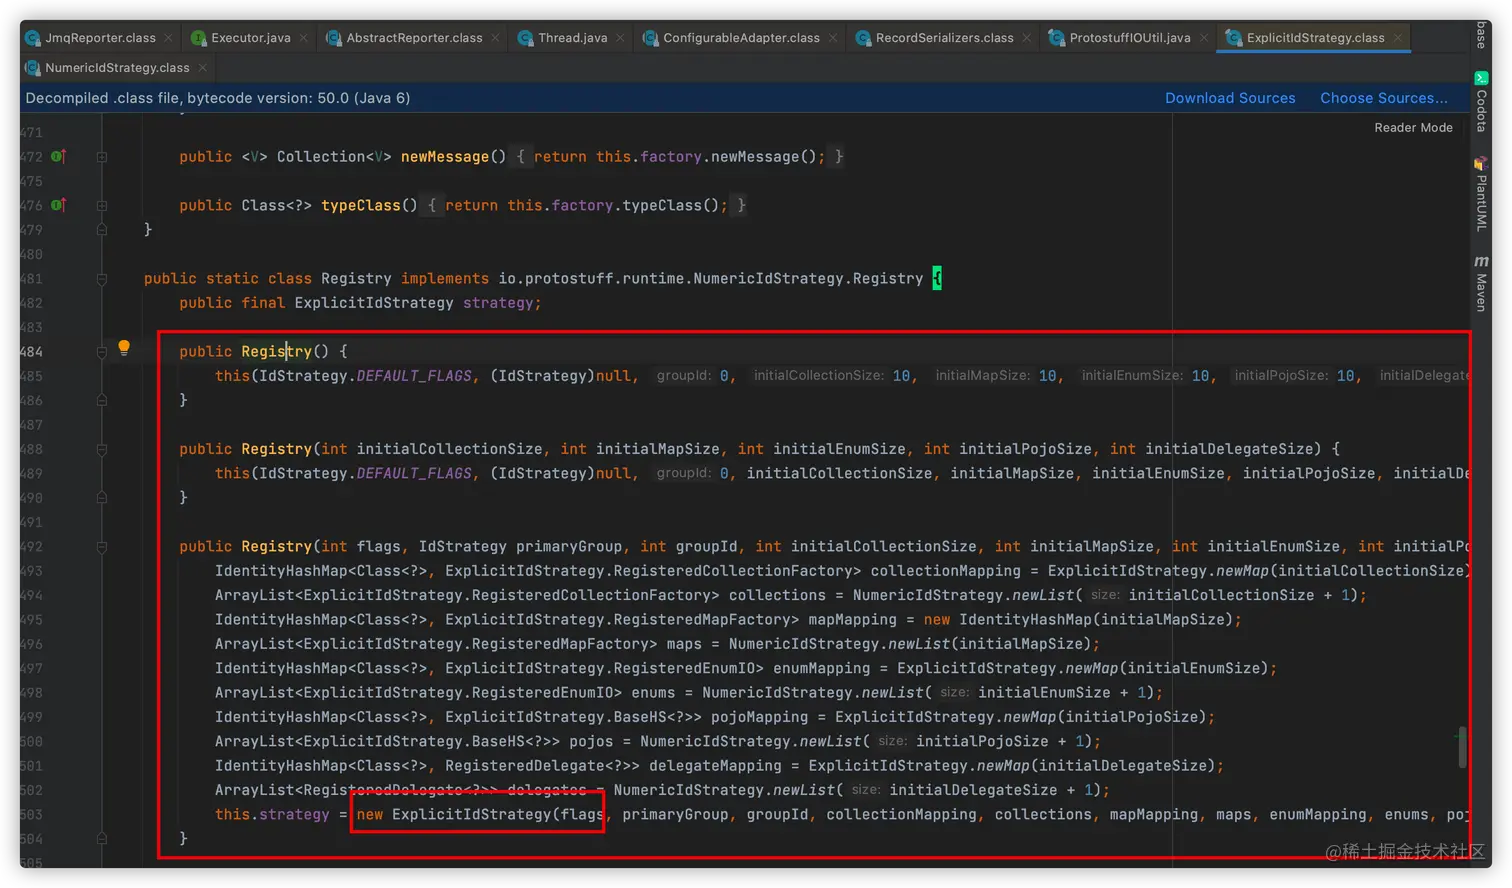The width and height of the screenshot is (1512, 888).
Task: Click 'new ExplicitIdStrategy(flags' on line 503
Action: coord(479,815)
